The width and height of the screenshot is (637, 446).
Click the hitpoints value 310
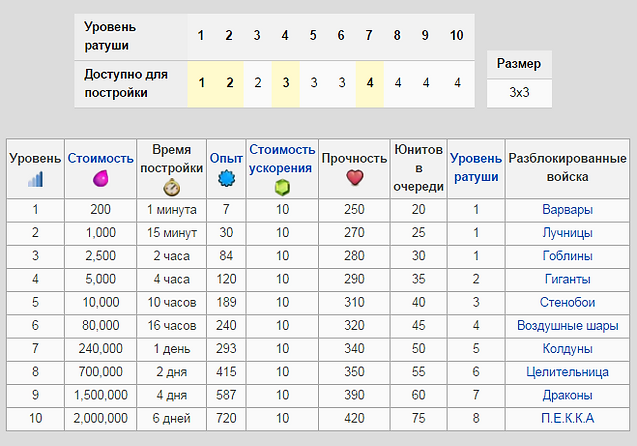point(354,302)
